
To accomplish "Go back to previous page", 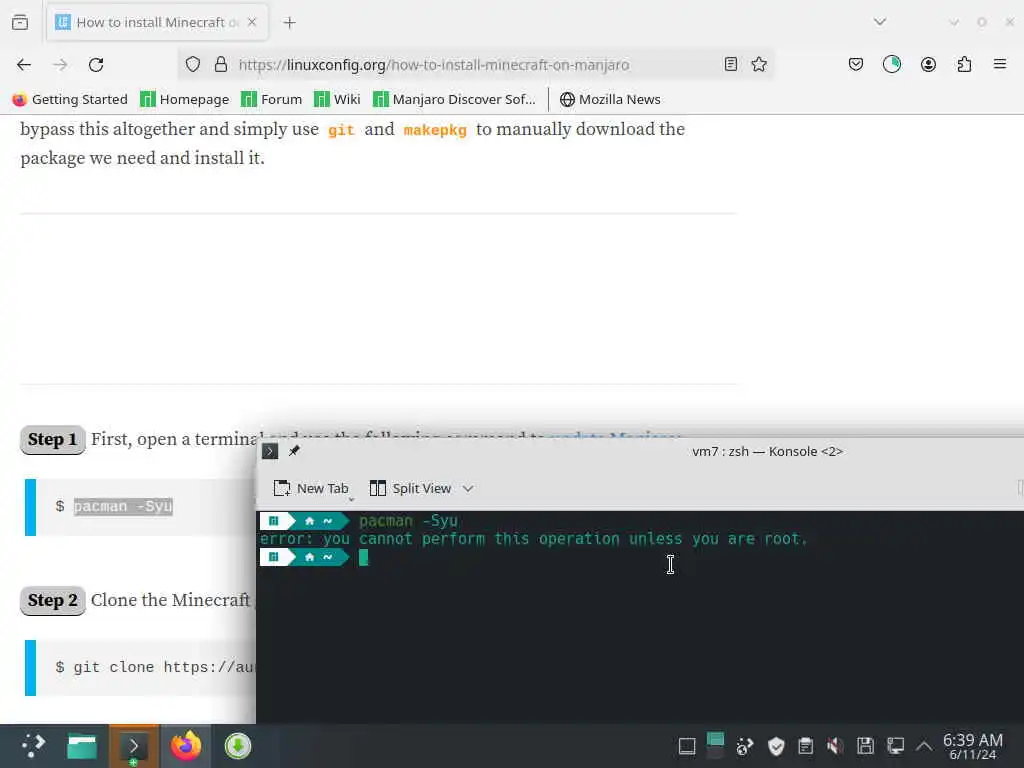I will pyautogui.click(x=24, y=65).
